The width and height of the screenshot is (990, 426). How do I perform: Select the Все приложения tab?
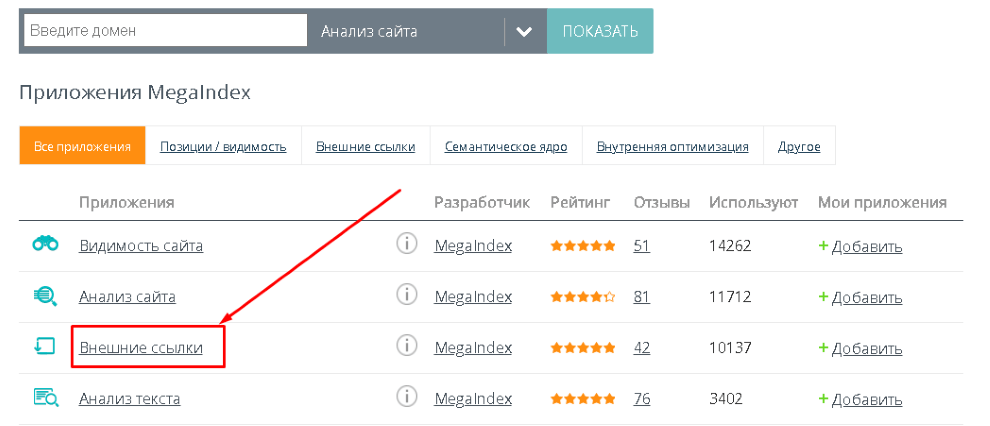point(82,147)
